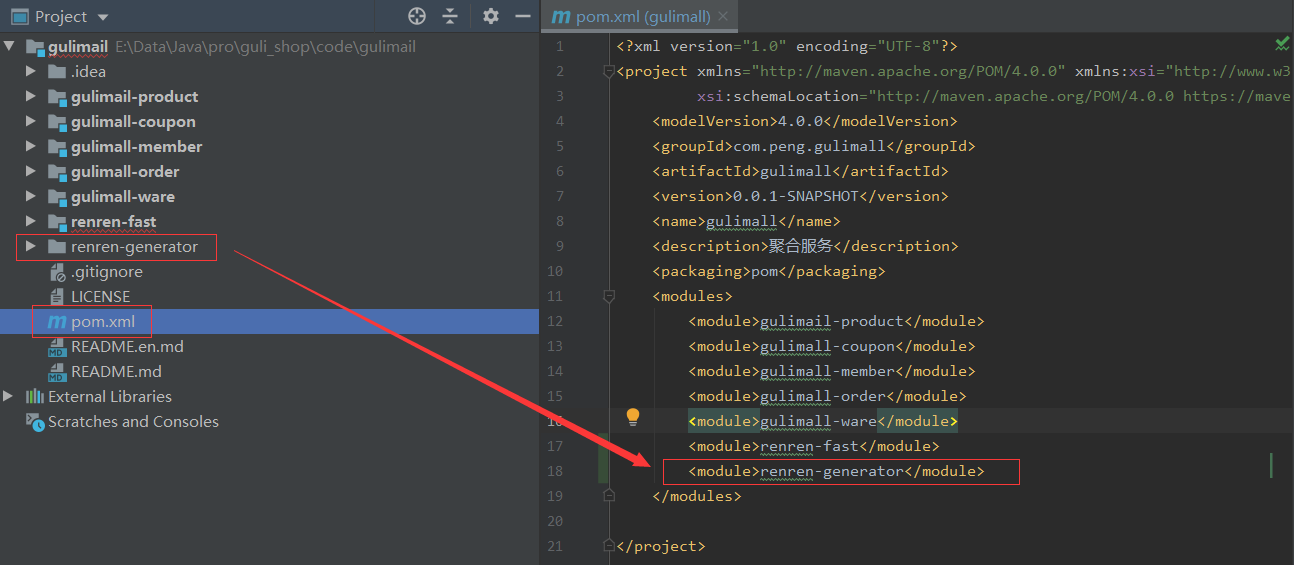Click the Maven icon of pom.xml
This screenshot has height=565, width=1294.
click(x=56, y=322)
